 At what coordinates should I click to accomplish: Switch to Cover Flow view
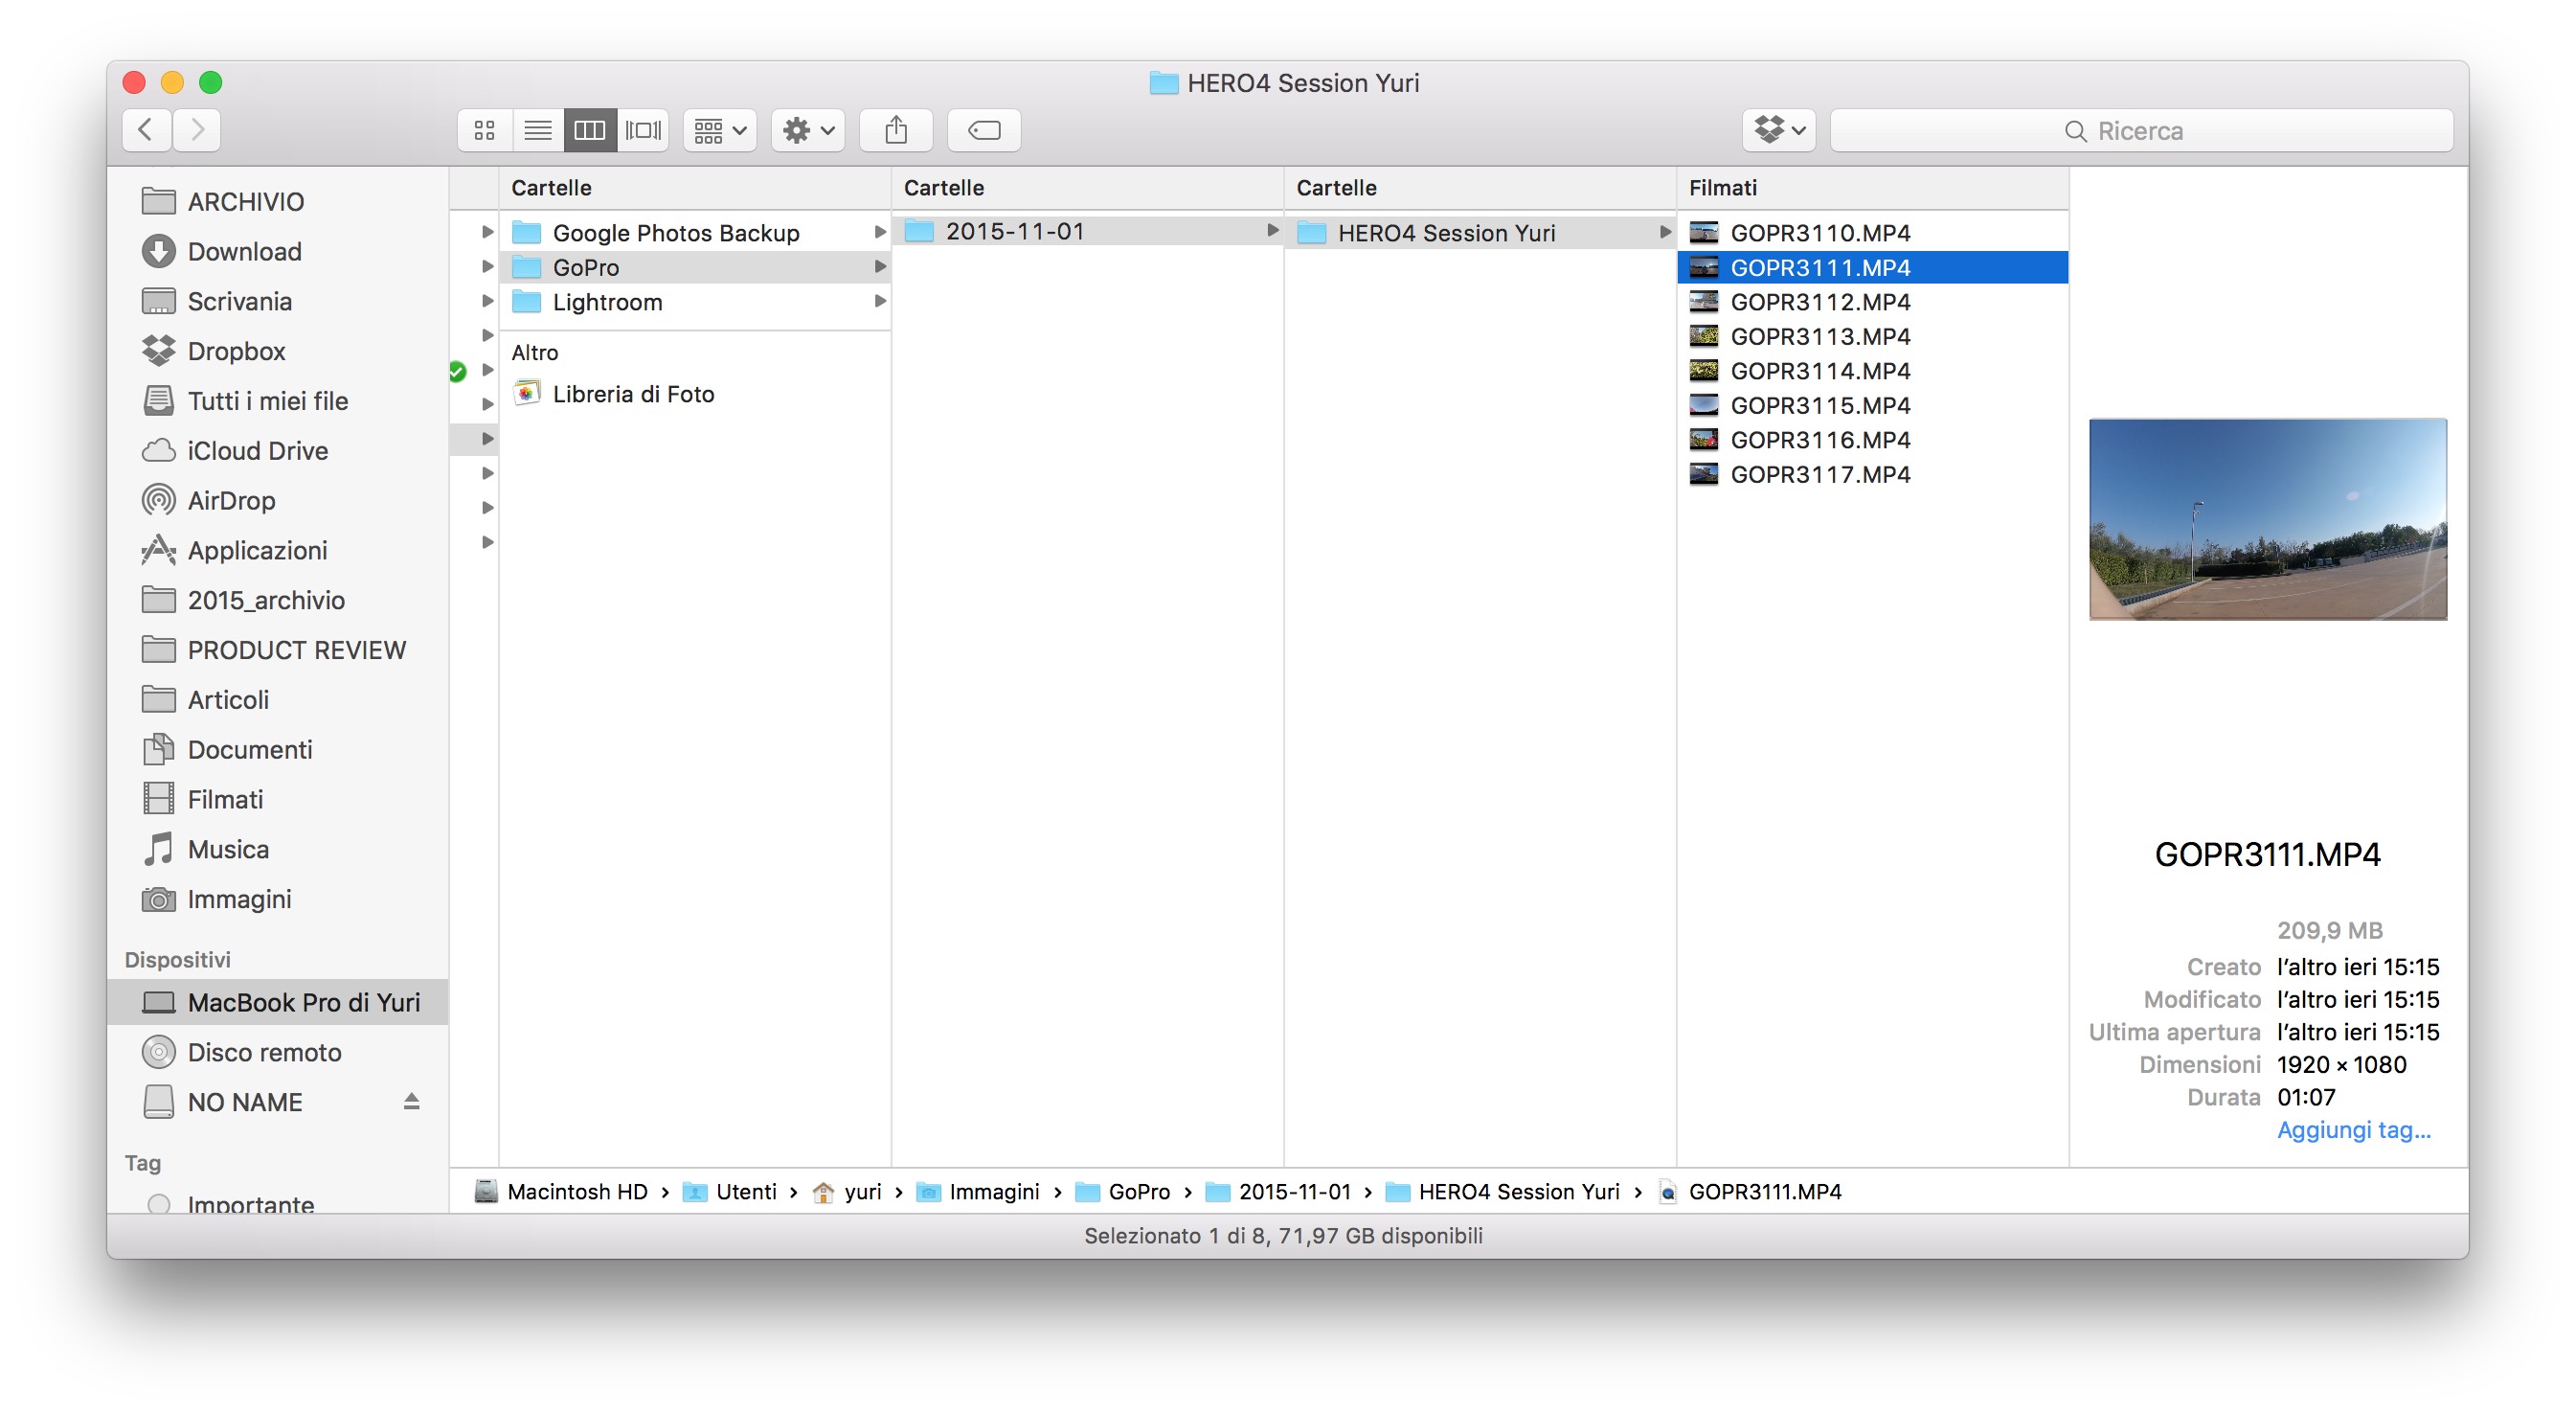pos(642,130)
